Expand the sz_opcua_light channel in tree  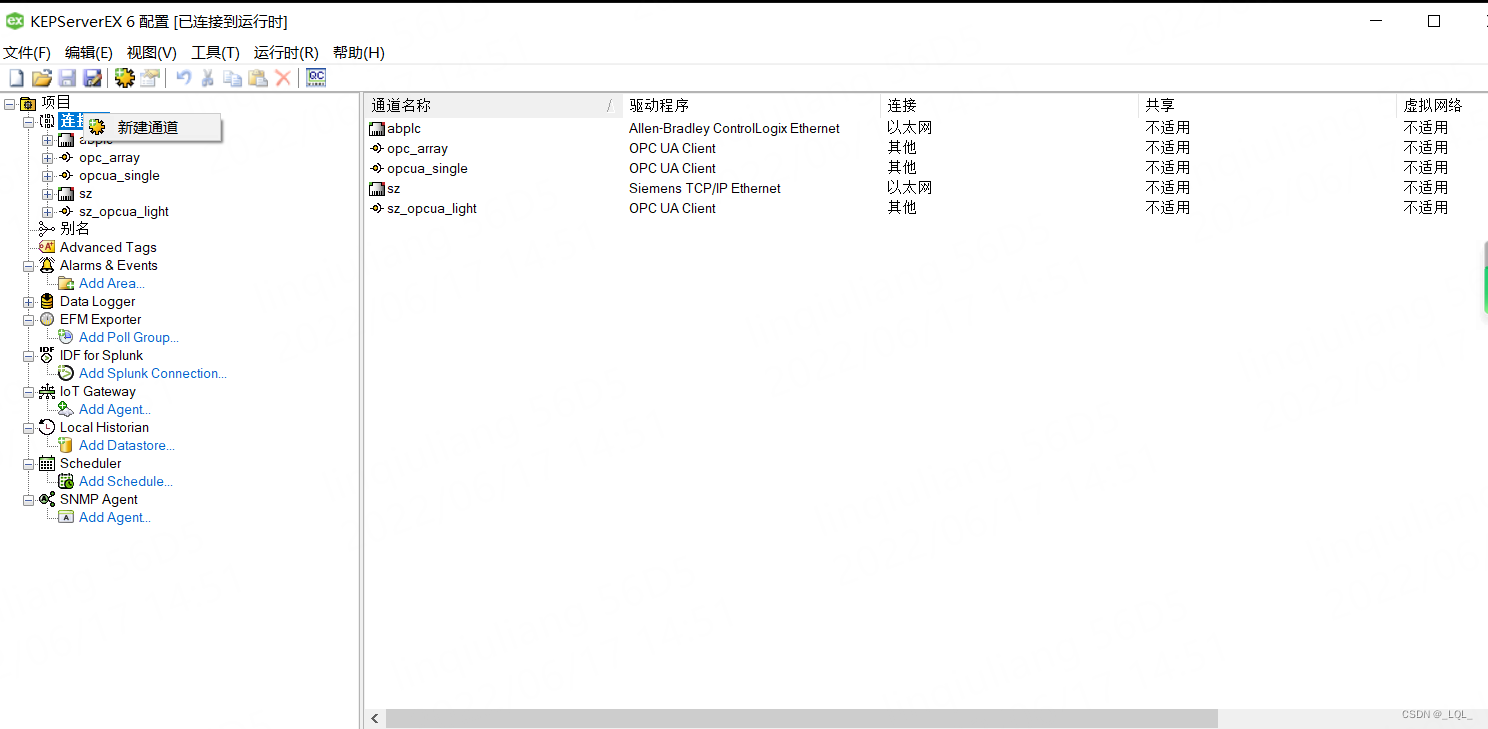47,211
